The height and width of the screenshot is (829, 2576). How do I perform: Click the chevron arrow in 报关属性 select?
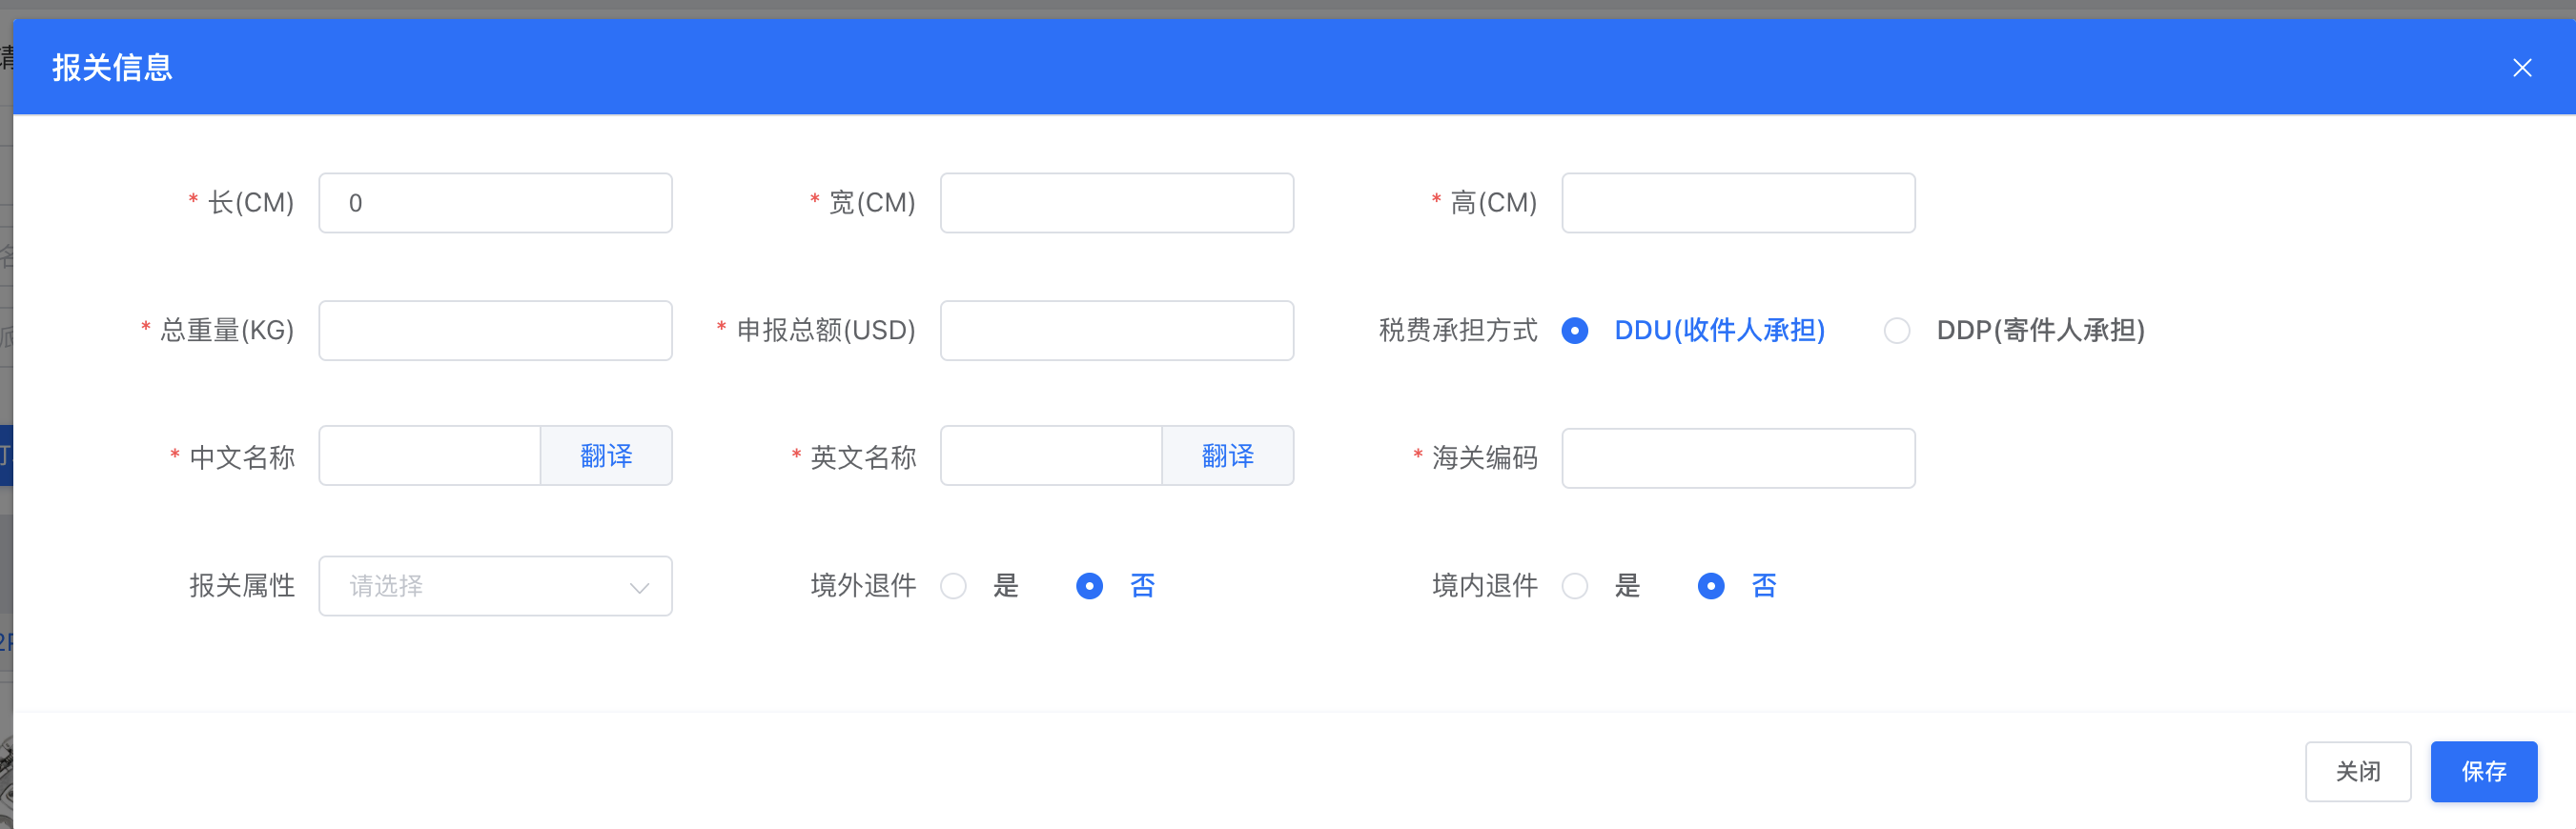[639, 587]
